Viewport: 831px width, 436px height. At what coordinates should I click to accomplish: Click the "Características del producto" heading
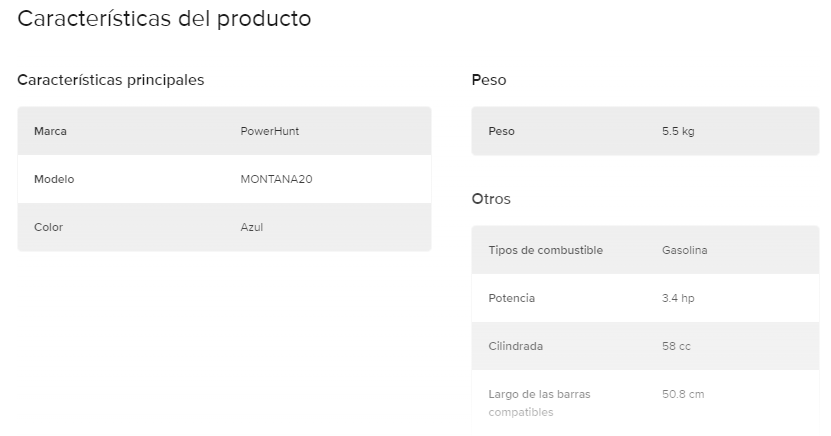tap(164, 19)
